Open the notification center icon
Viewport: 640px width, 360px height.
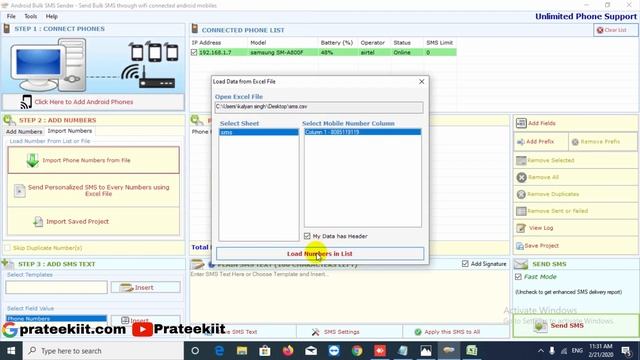[627, 351]
